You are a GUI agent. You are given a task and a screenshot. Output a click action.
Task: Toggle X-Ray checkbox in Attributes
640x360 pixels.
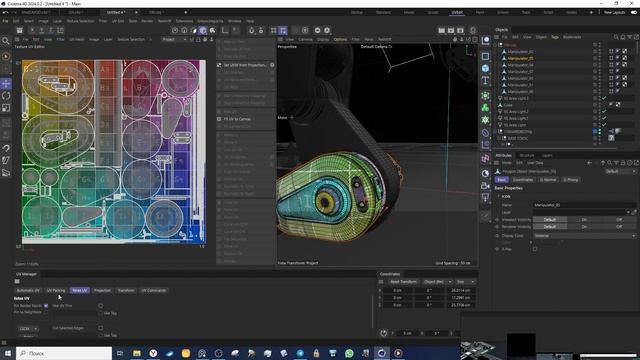(535, 249)
